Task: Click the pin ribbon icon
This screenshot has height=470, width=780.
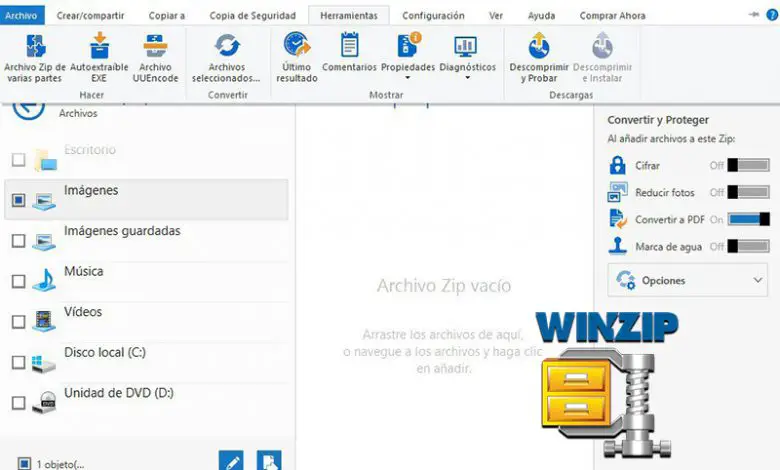Action: (753, 14)
